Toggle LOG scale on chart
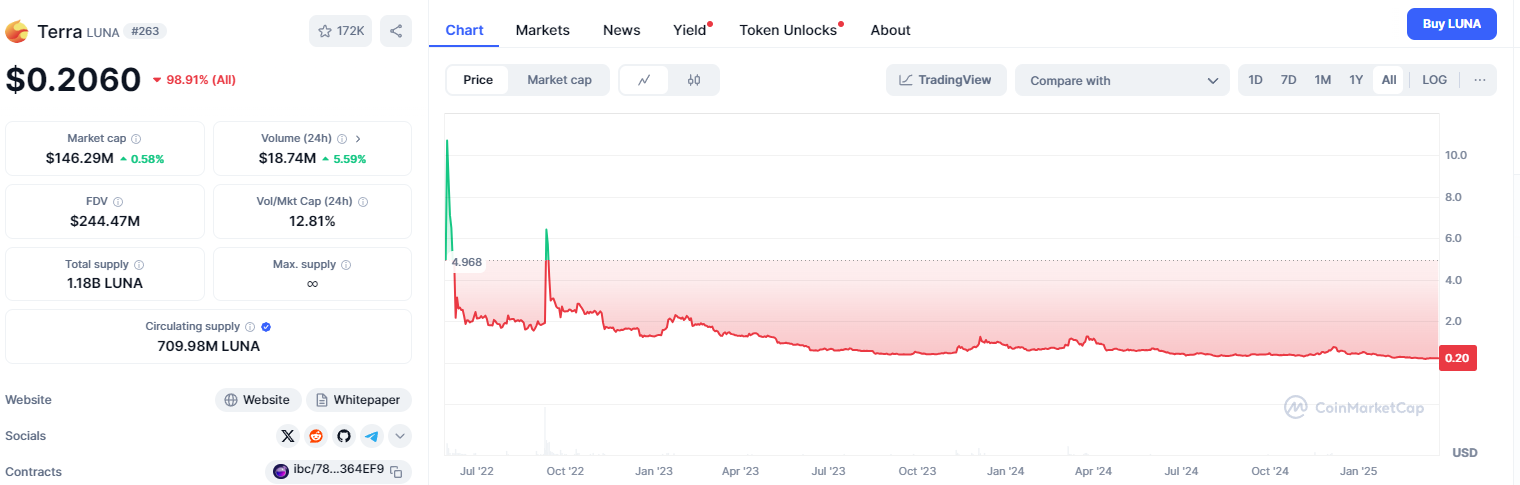Image resolution: width=1520 pixels, height=485 pixels. pyautogui.click(x=1434, y=80)
